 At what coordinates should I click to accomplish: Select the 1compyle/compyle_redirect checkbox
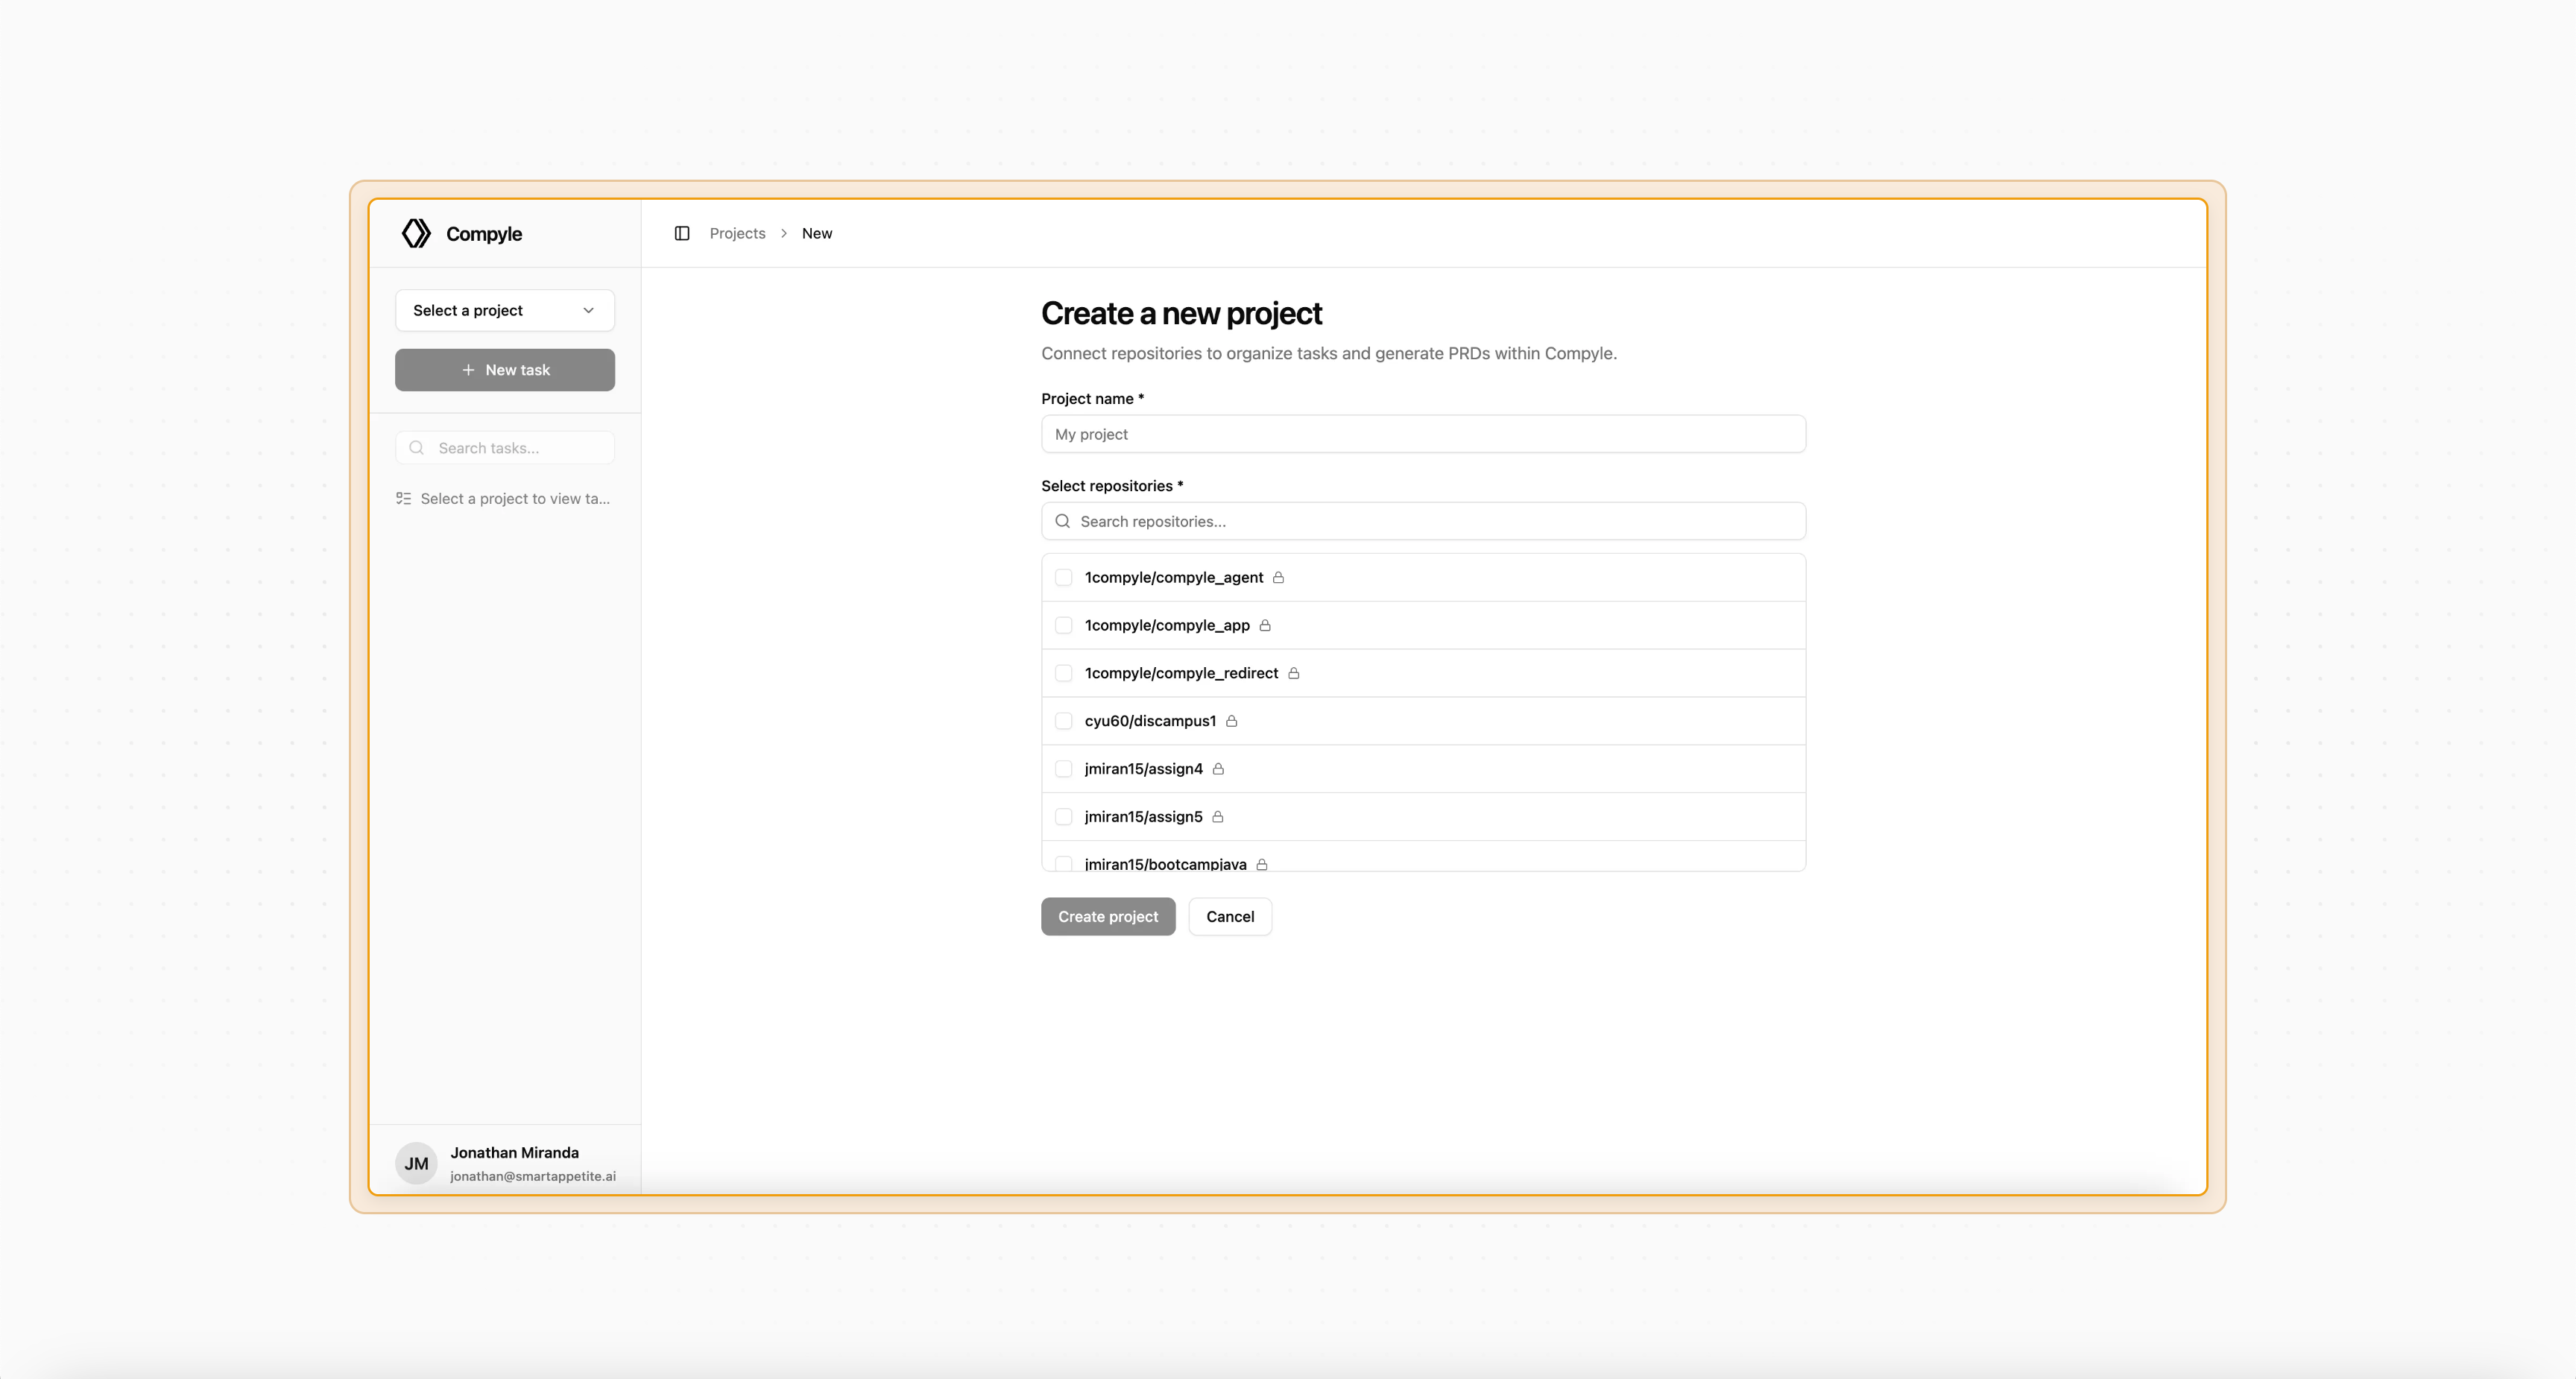(1064, 673)
